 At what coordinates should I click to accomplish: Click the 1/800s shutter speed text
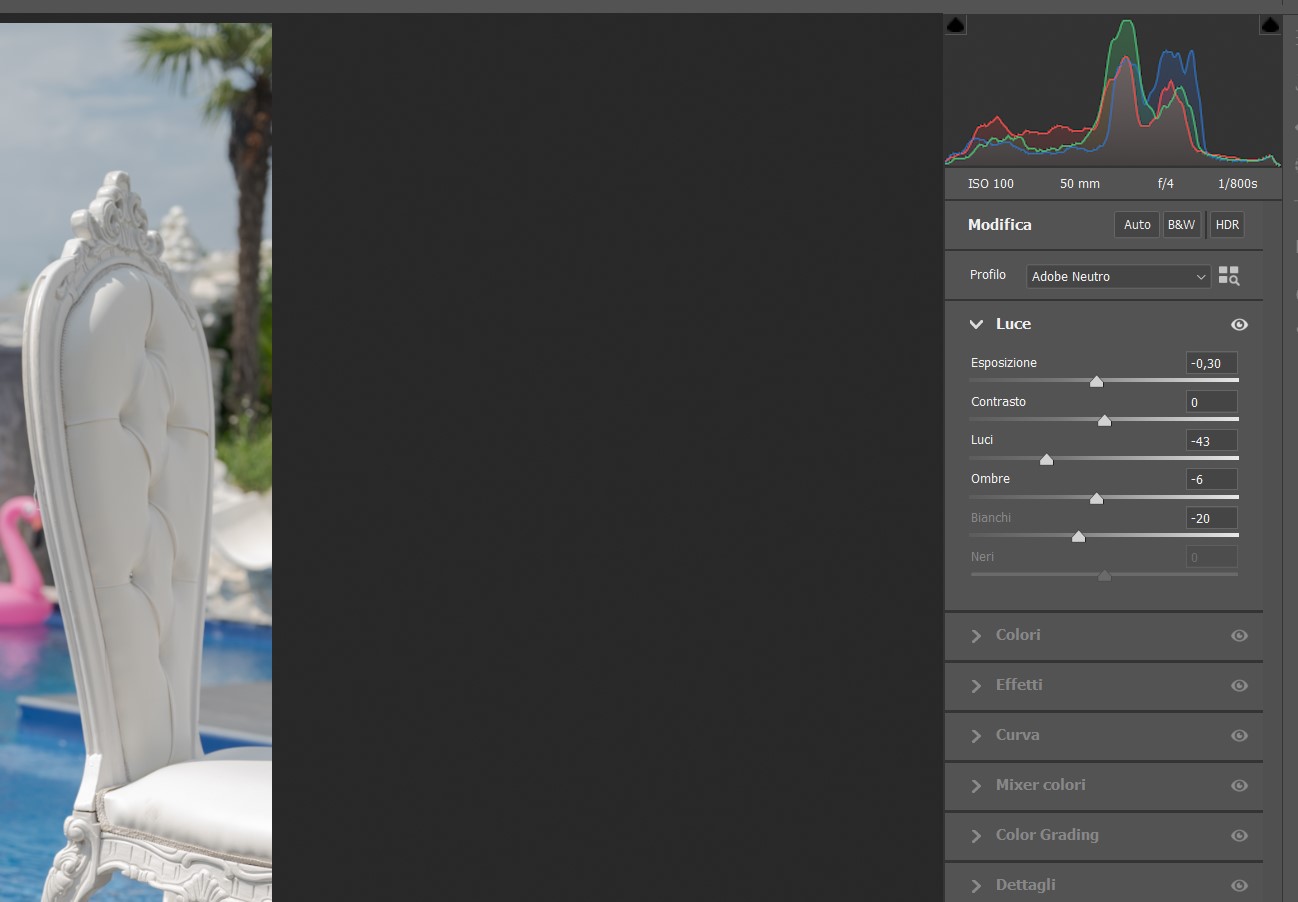[x=1237, y=184]
